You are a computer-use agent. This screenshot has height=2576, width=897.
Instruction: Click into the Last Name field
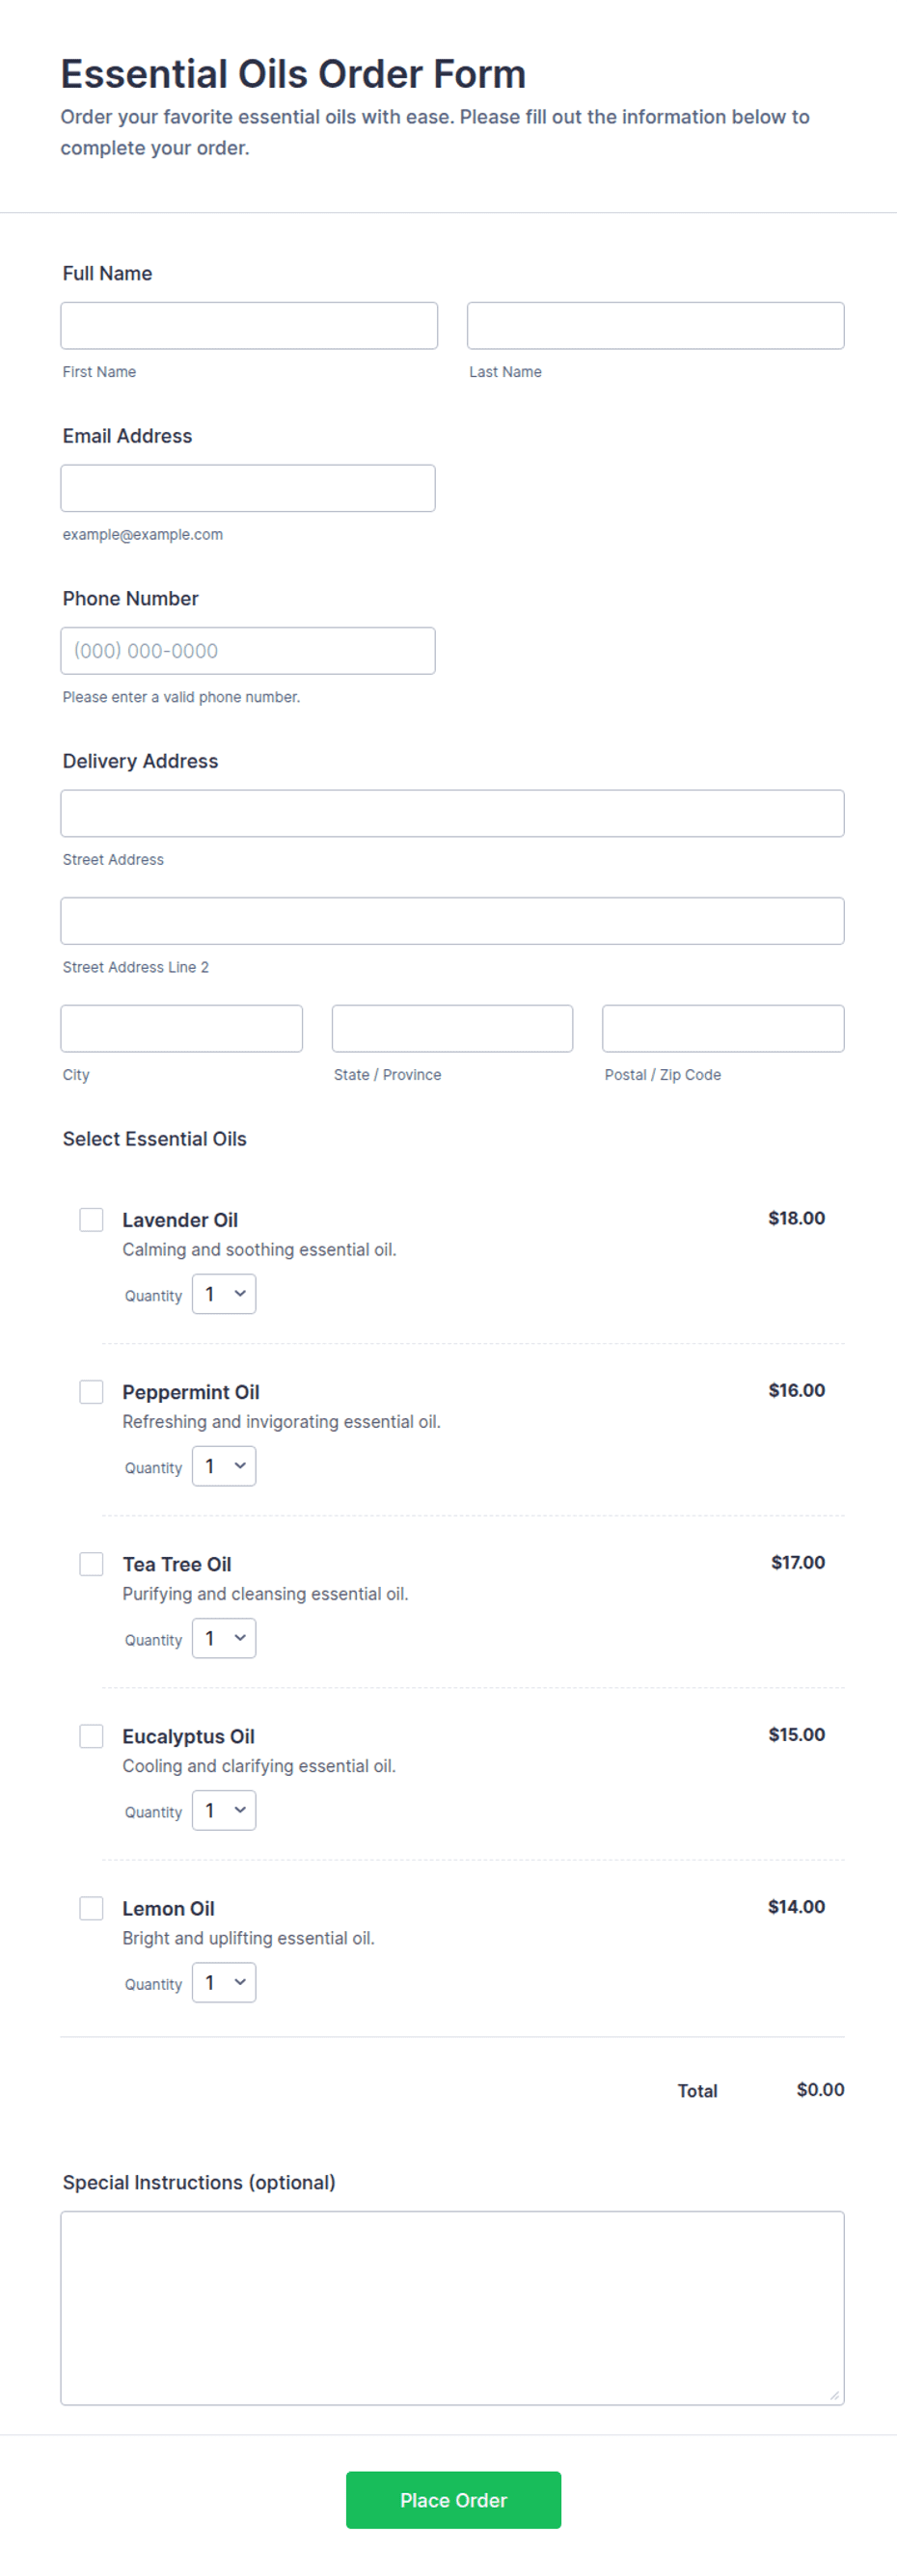pyautogui.click(x=655, y=326)
